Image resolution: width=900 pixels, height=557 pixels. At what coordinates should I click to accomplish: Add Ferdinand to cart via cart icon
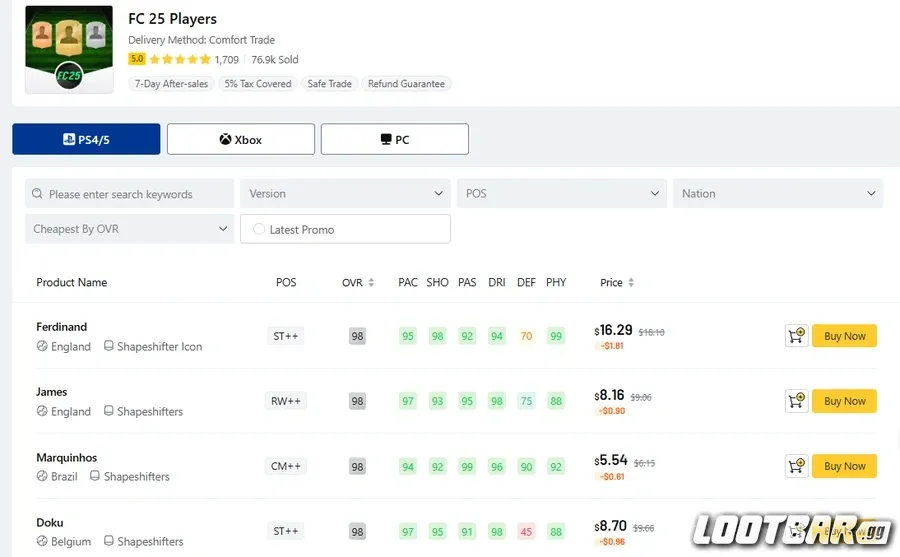[x=796, y=336]
